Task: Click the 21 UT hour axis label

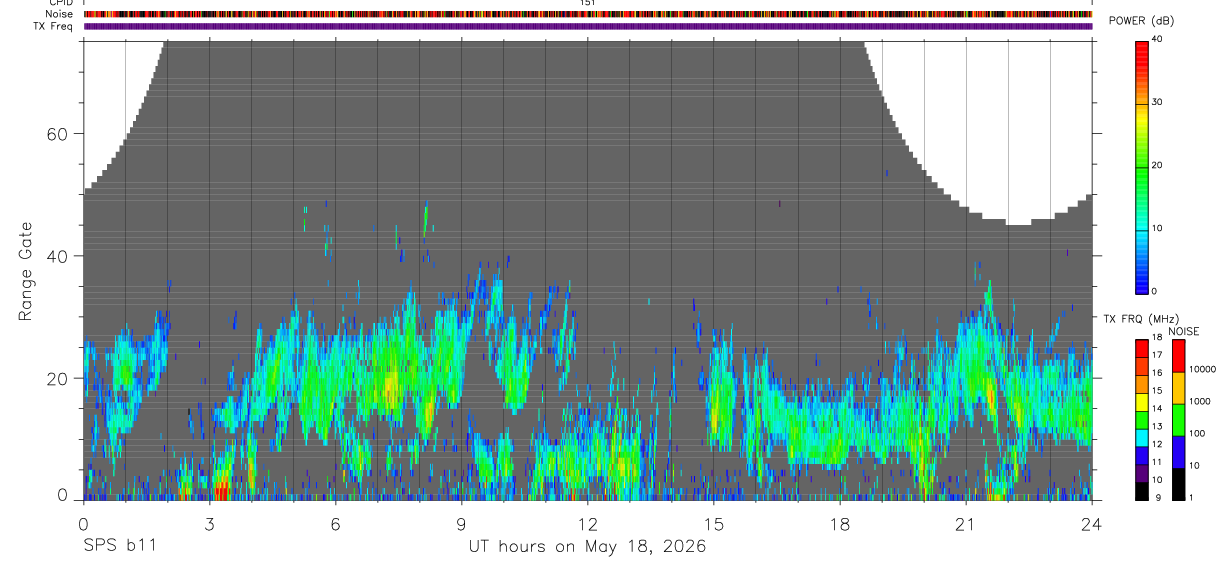Action: click(966, 524)
